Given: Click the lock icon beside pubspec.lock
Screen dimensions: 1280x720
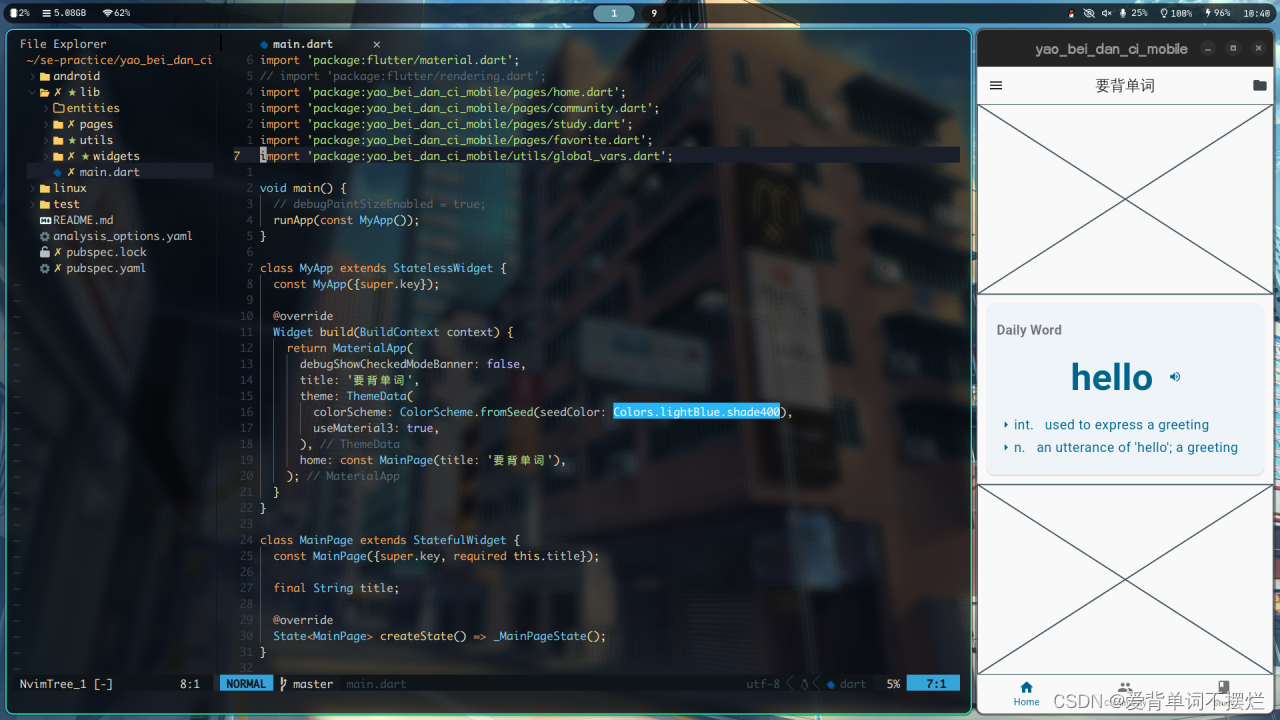Looking at the screenshot, I should click(45, 252).
